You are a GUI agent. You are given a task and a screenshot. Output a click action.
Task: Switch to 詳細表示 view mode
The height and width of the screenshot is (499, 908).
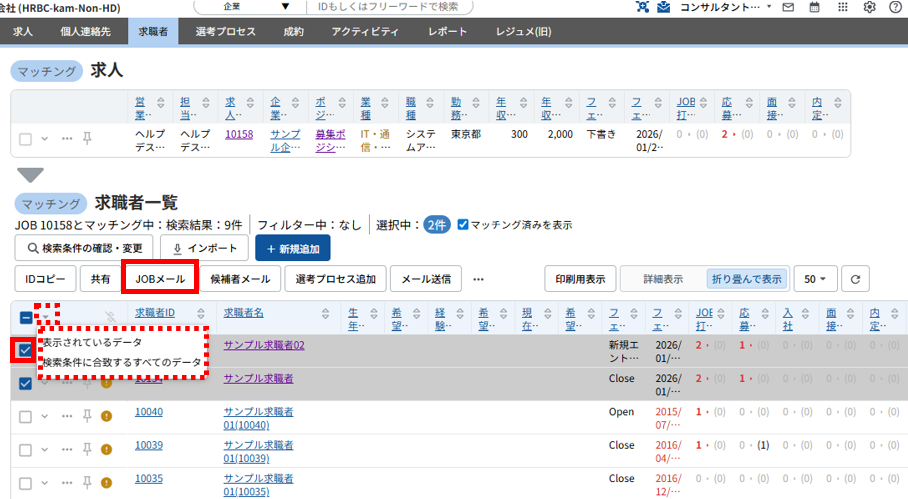(x=662, y=279)
